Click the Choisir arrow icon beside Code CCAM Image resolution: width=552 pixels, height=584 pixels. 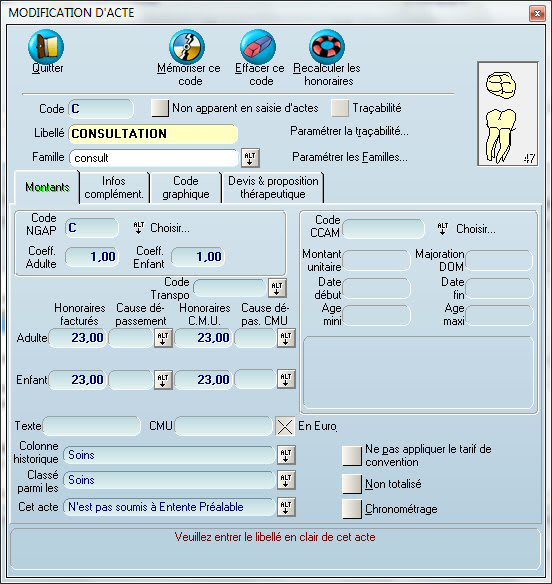[x=442, y=228]
